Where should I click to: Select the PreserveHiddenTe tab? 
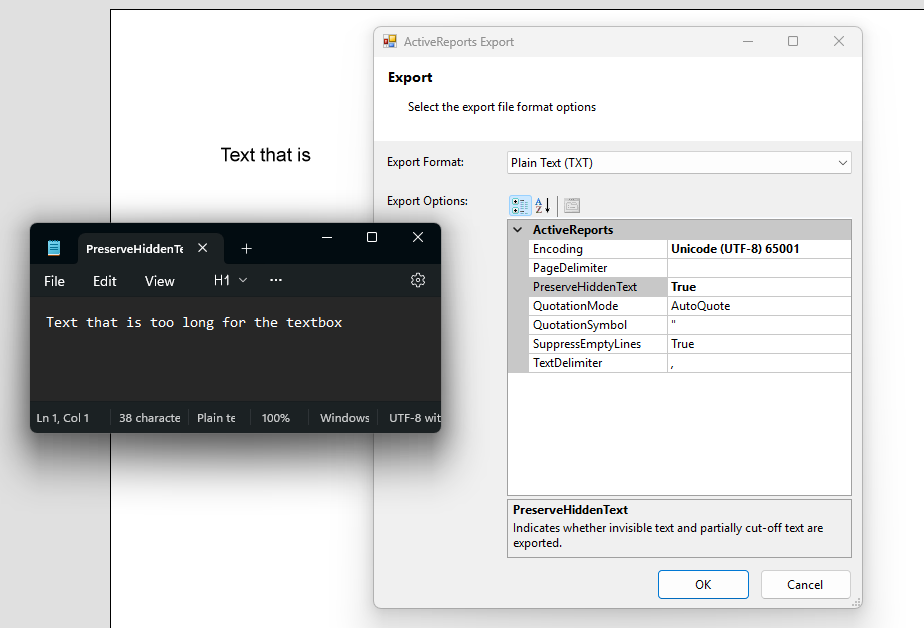point(140,247)
